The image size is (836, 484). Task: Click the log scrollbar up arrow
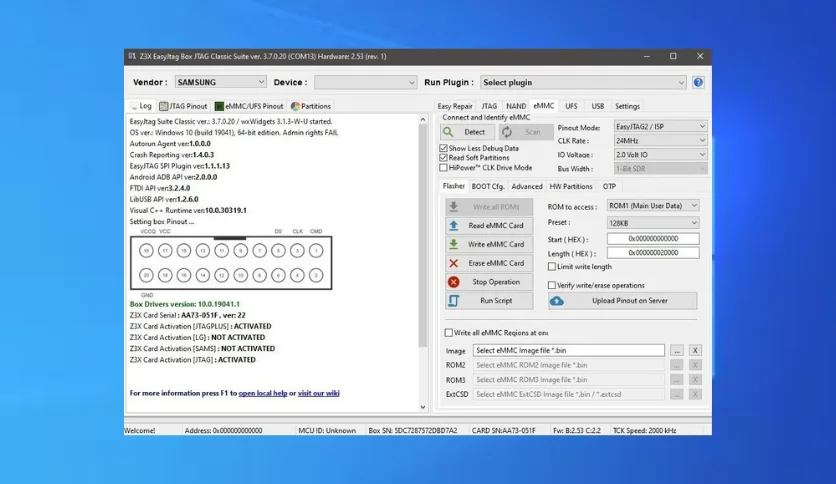pyautogui.click(x=423, y=119)
